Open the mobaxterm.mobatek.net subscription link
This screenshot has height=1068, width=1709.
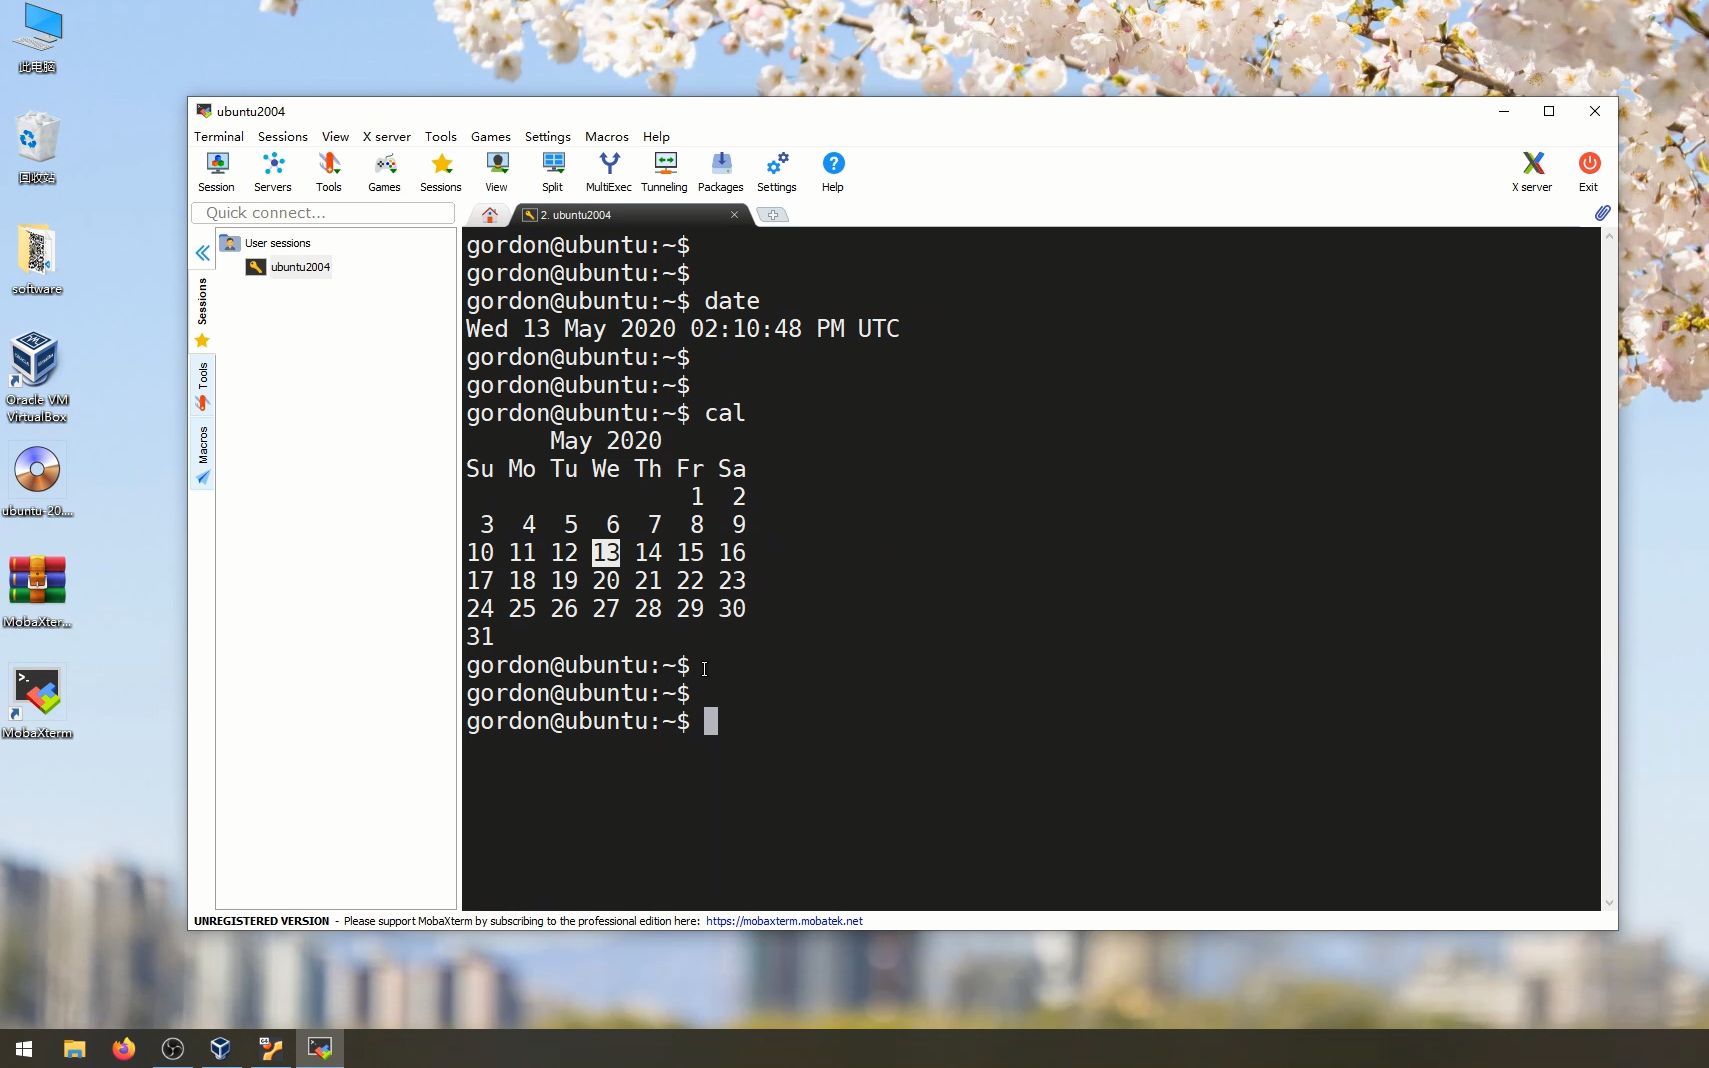click(x=783, y=921)
